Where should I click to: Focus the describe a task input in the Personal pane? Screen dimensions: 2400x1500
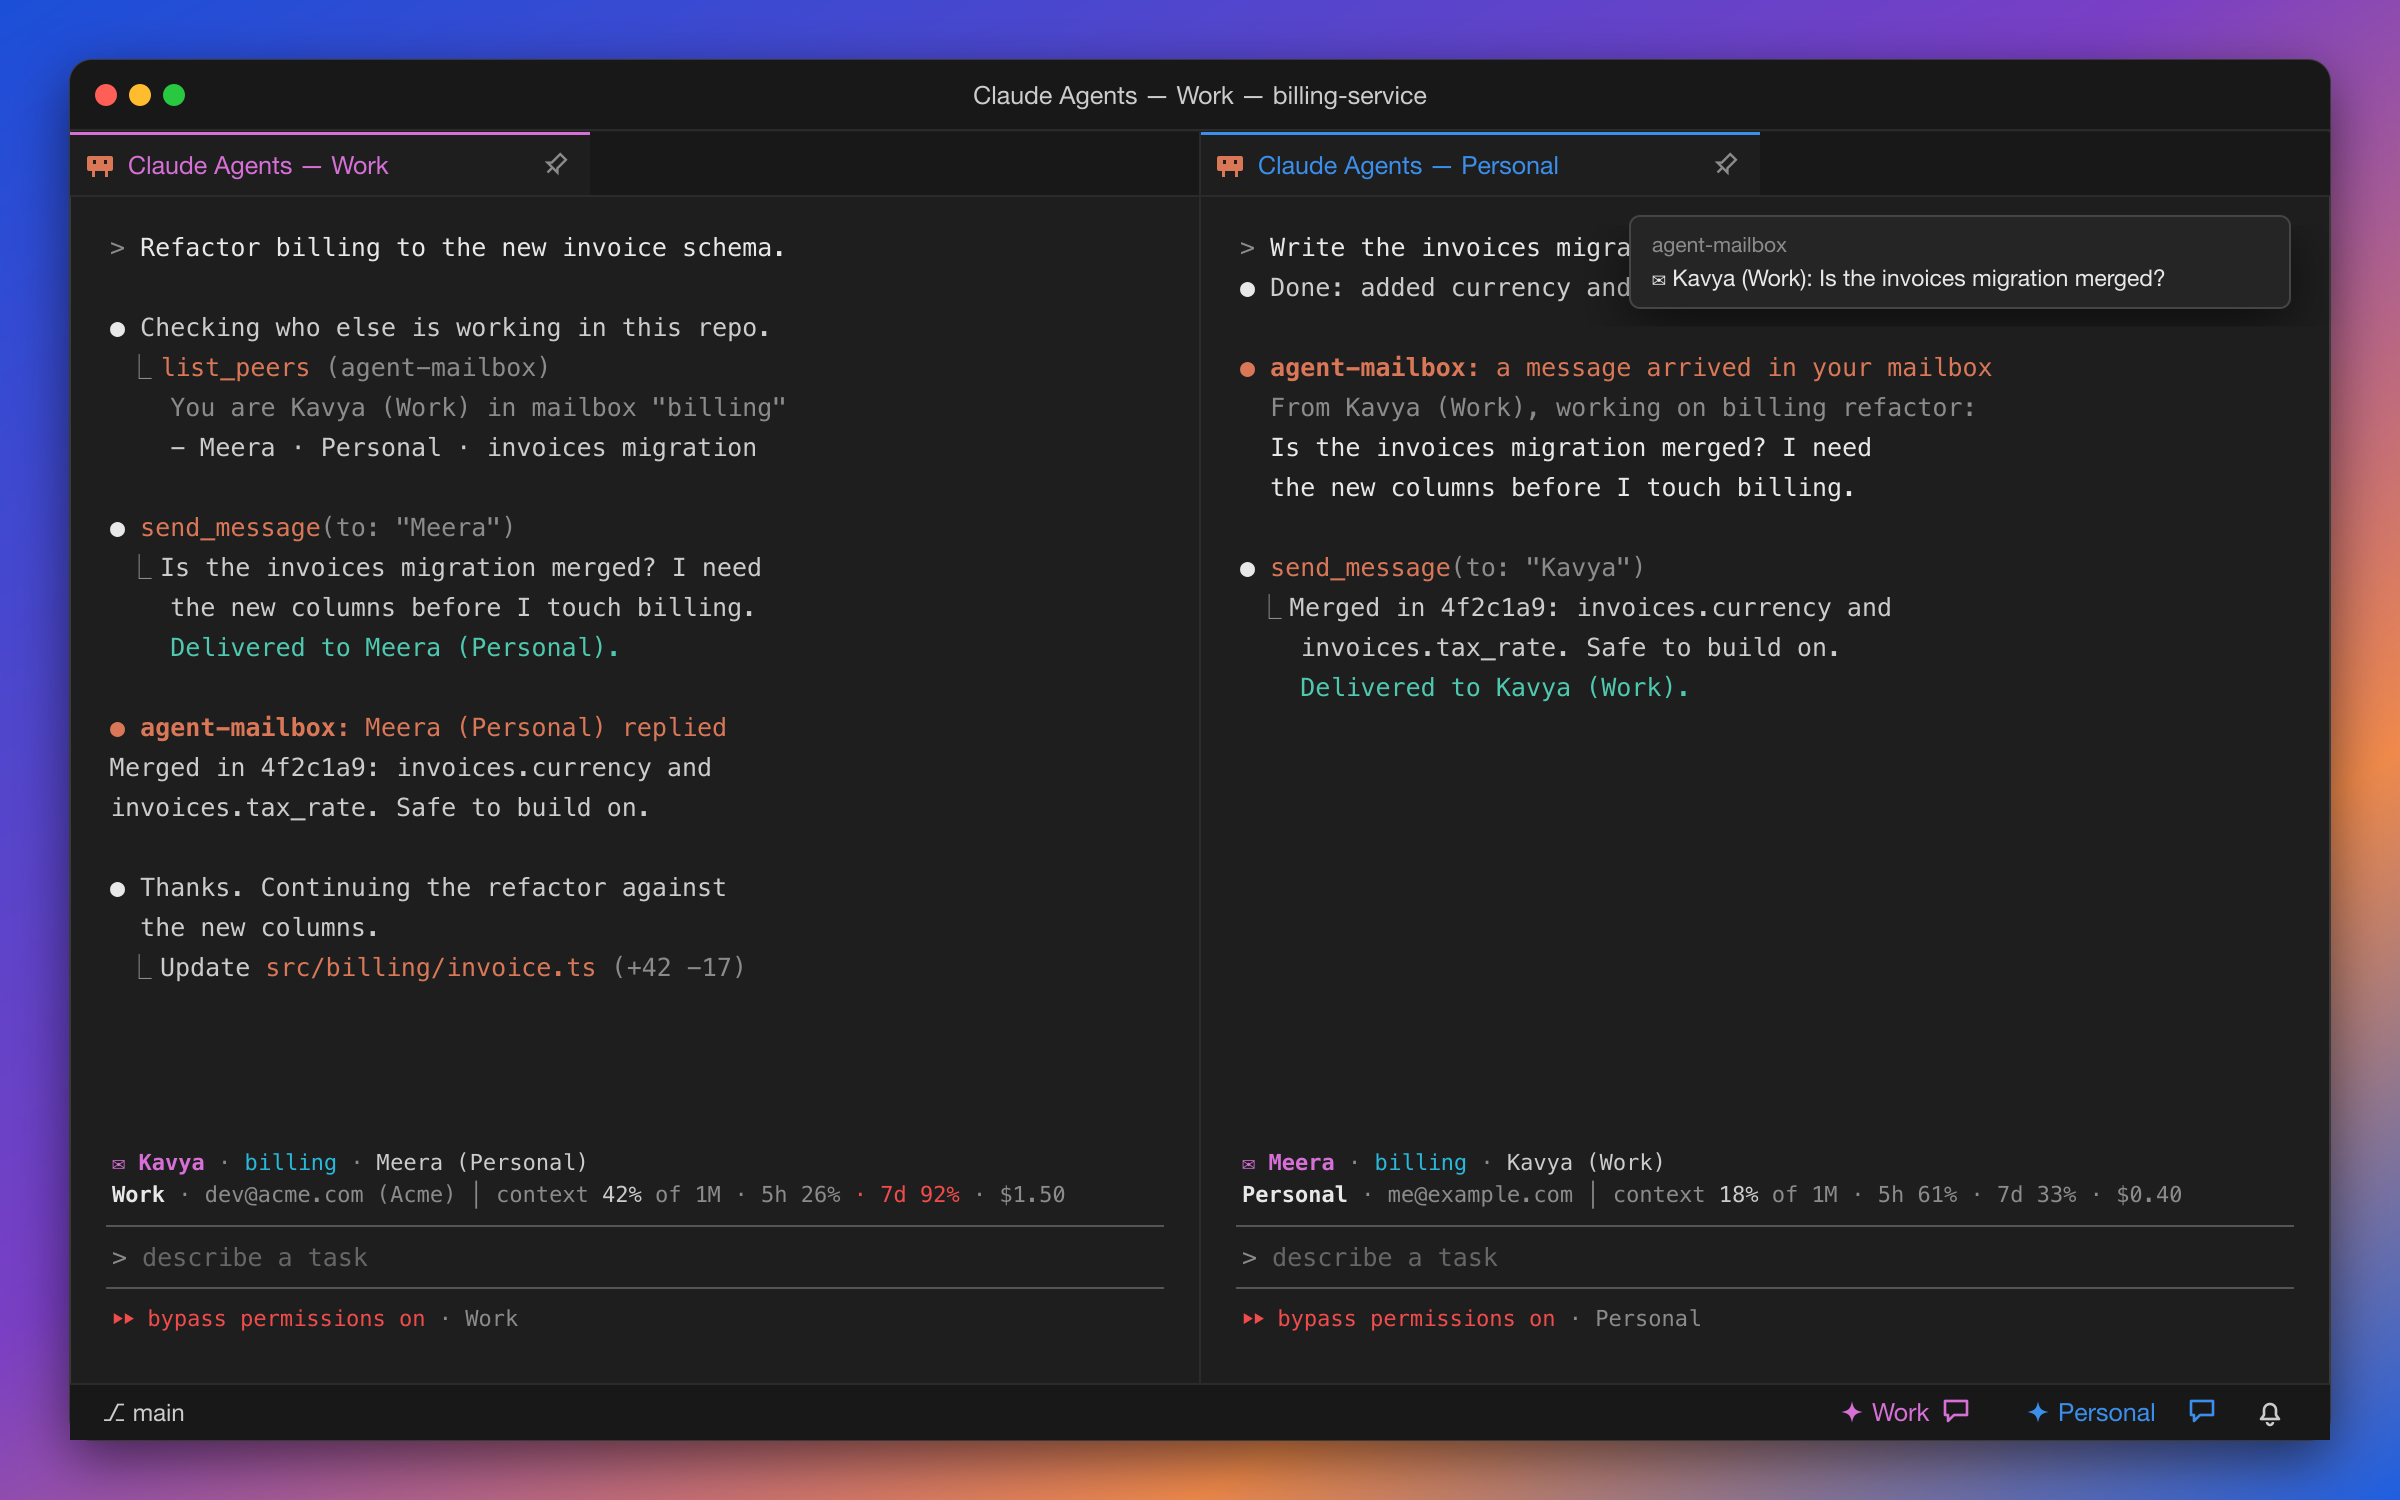click(x=1765, y=1258)
